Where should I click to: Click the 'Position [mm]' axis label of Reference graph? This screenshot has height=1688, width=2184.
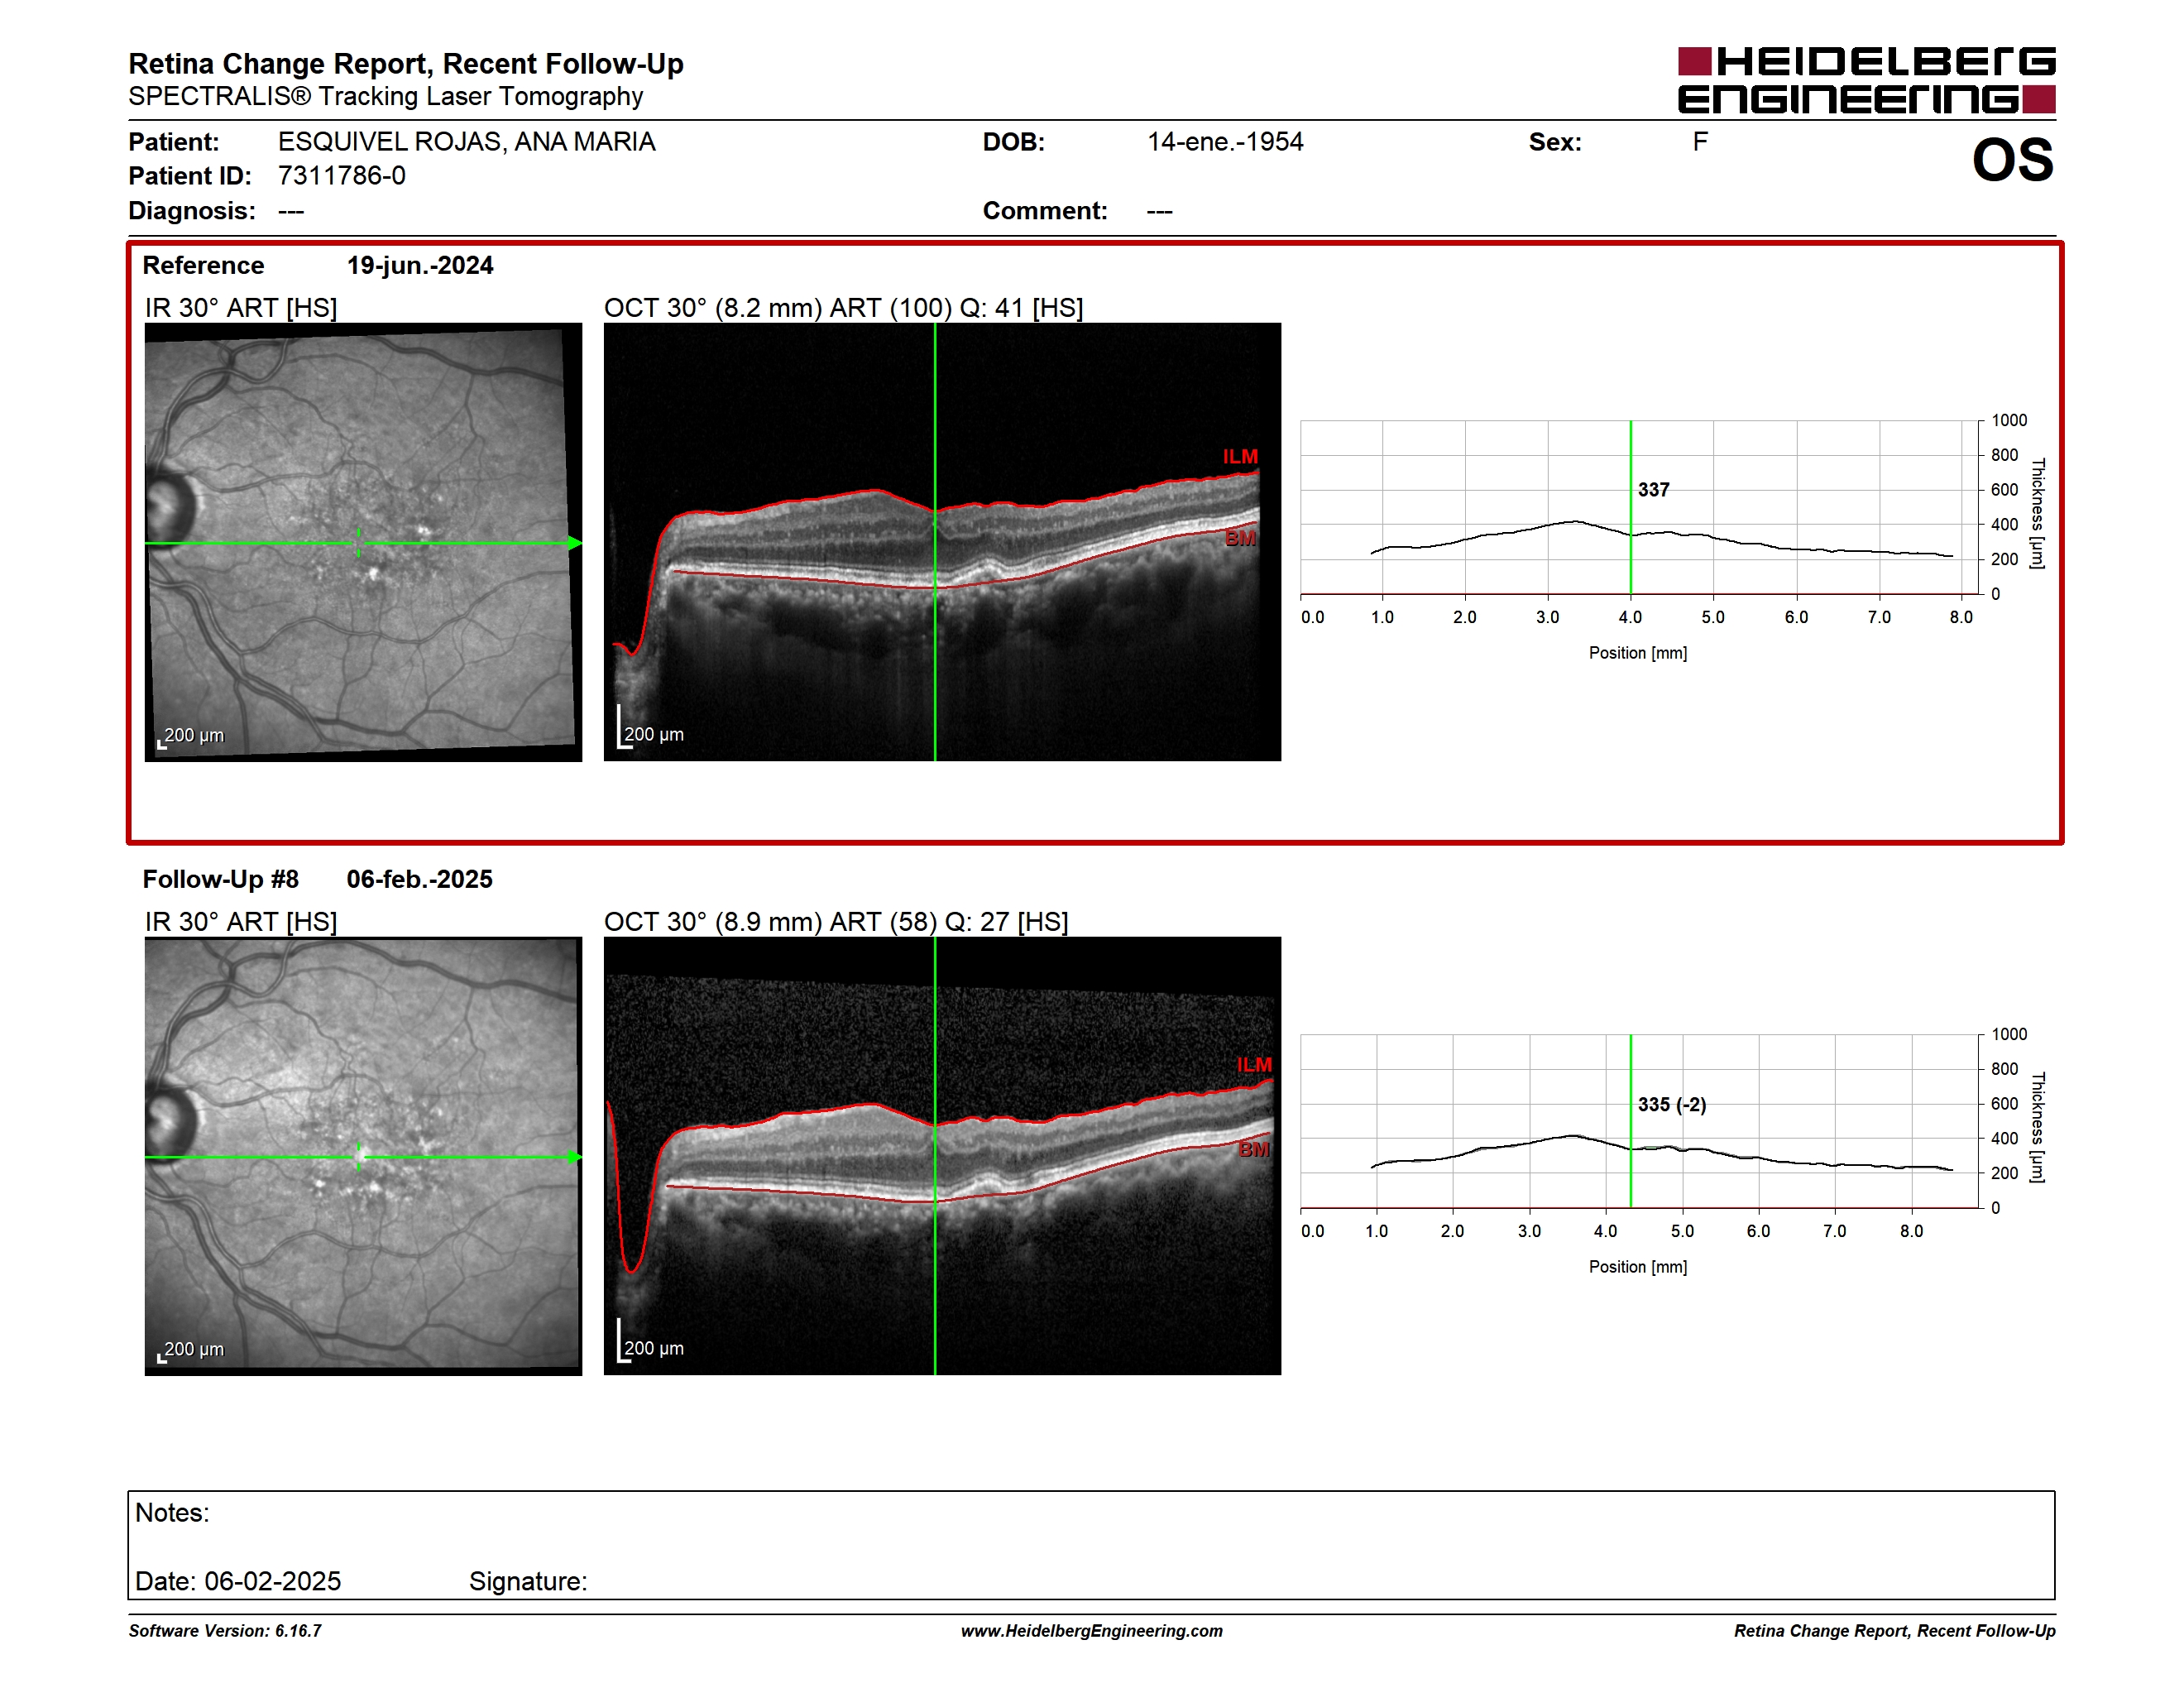(1638, 653)
